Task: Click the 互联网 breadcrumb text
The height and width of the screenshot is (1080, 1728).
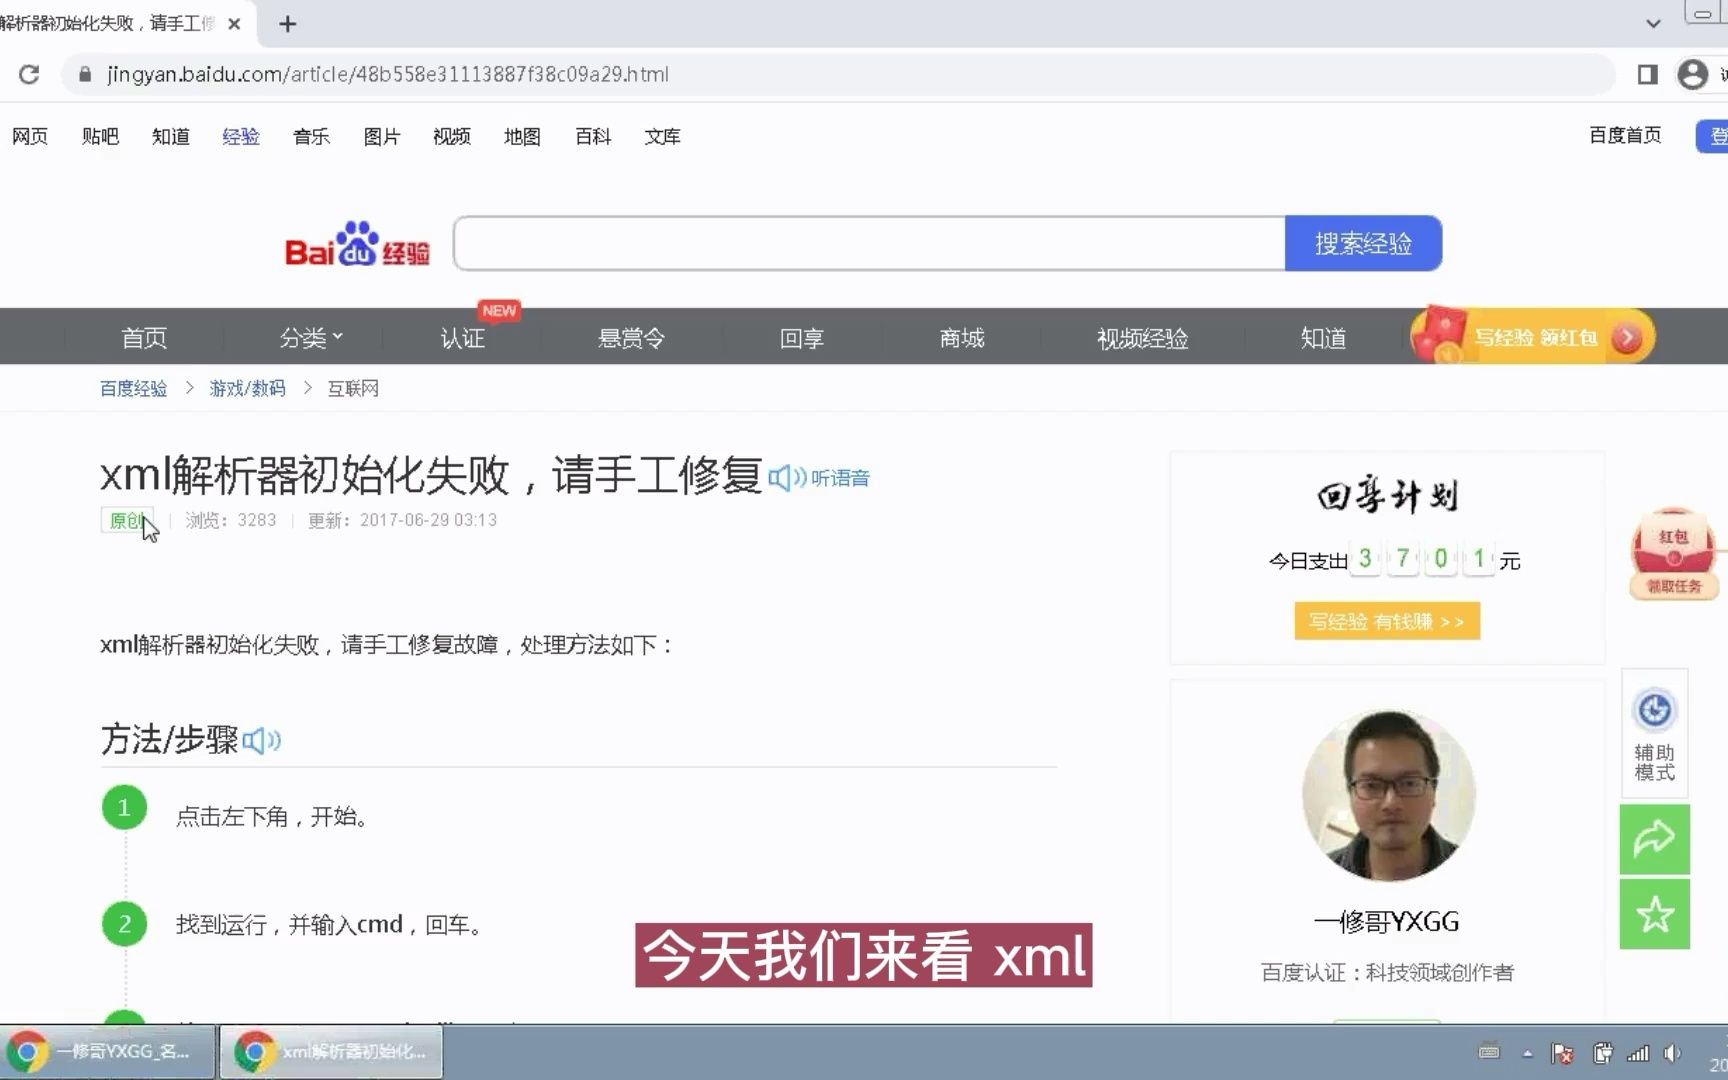Action: tap(353, 388)
